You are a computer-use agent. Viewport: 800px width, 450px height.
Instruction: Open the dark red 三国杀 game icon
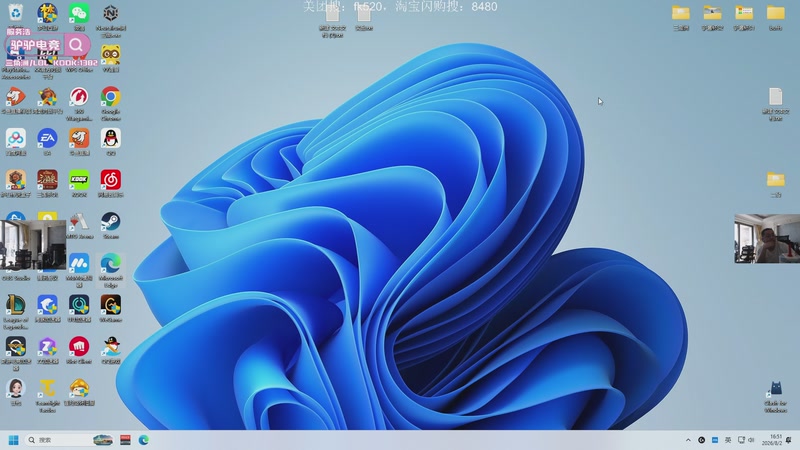point(47,180)
